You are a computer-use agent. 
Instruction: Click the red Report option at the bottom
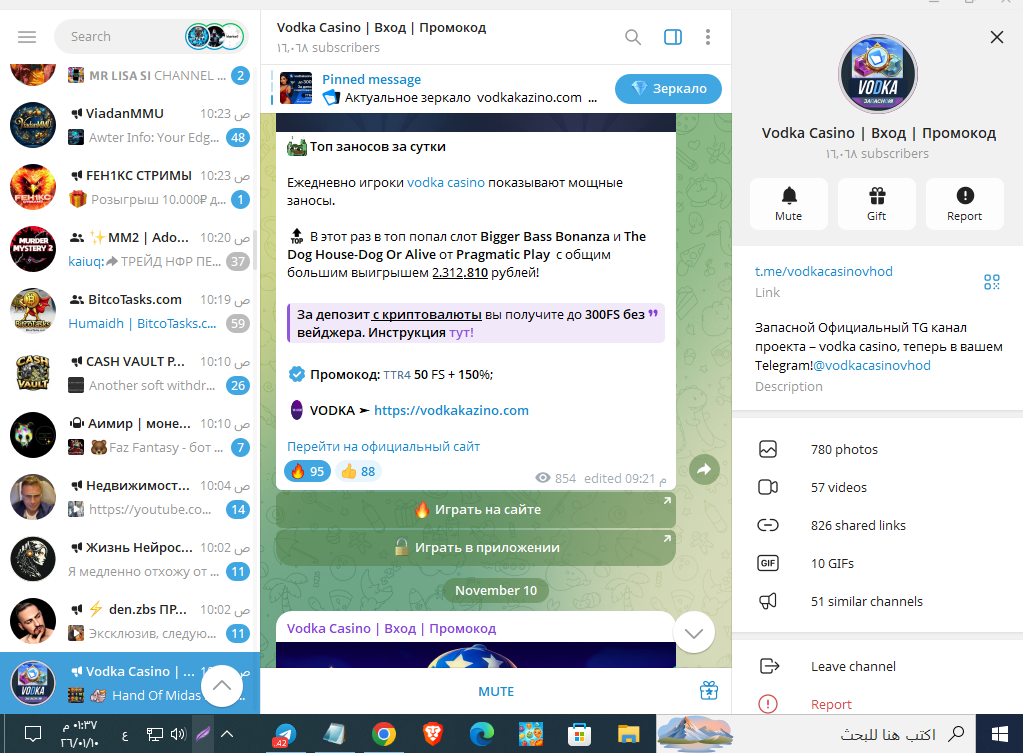[x=878, y=704]
